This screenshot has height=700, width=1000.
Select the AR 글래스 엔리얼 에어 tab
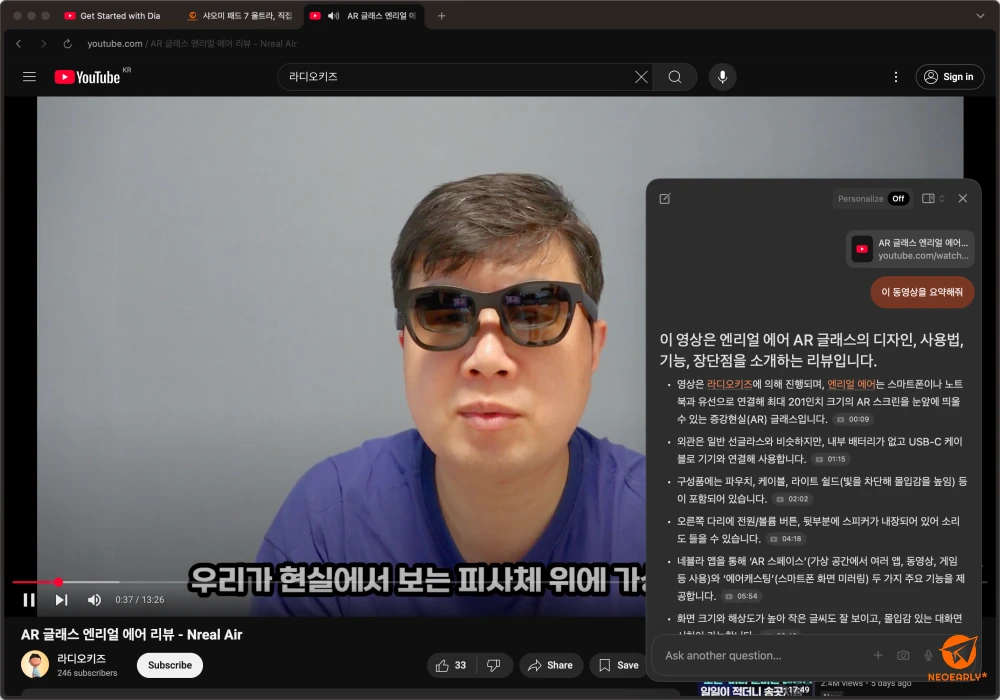coord(381,16)
